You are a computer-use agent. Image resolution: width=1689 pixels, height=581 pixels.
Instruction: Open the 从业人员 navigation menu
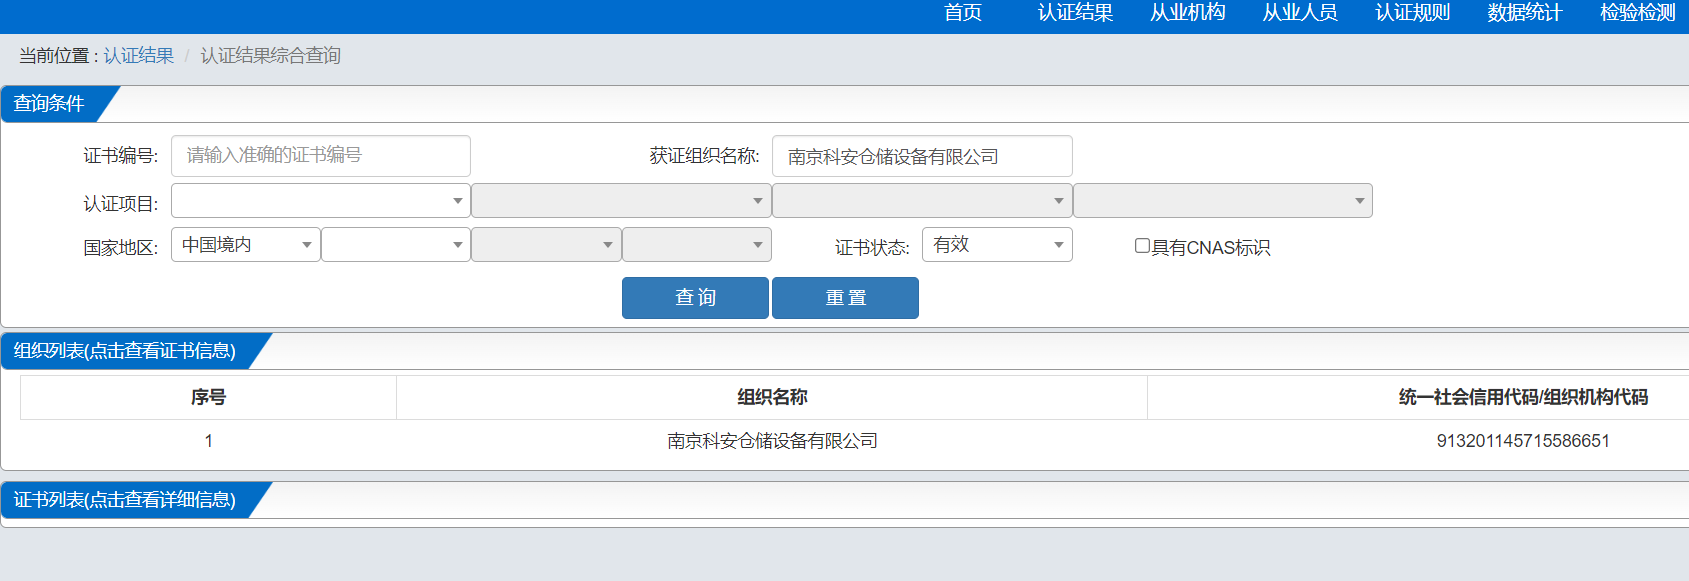coord(1300,13)
